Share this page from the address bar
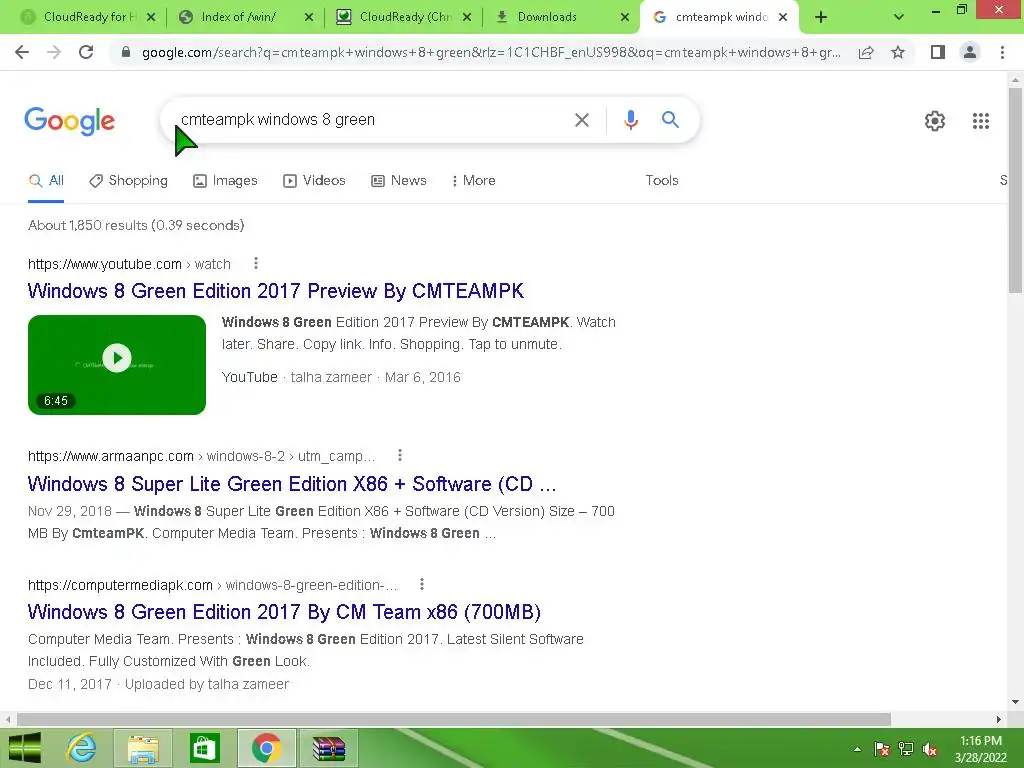Viewport: 1024px width, 768px height. [x=866, y=52]
